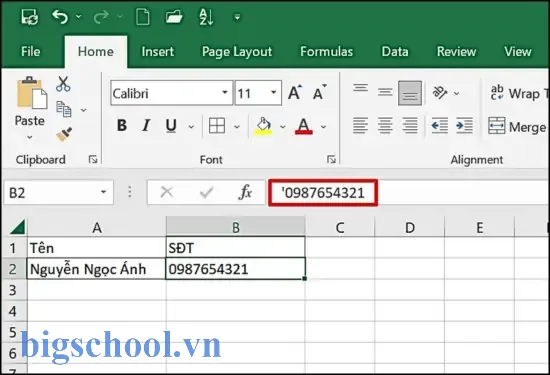Open the Name Box dropdown arrow
Screen dimensions: 550x375
click(x=103, y=192)
